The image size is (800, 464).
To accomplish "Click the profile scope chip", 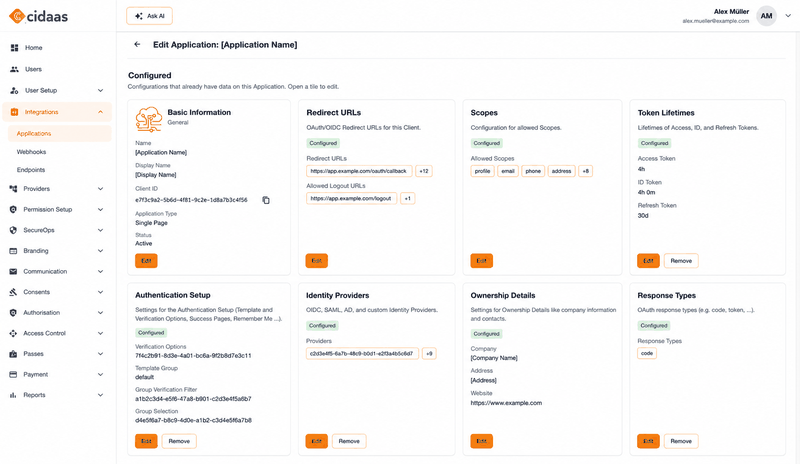I will tap(482, 171).
